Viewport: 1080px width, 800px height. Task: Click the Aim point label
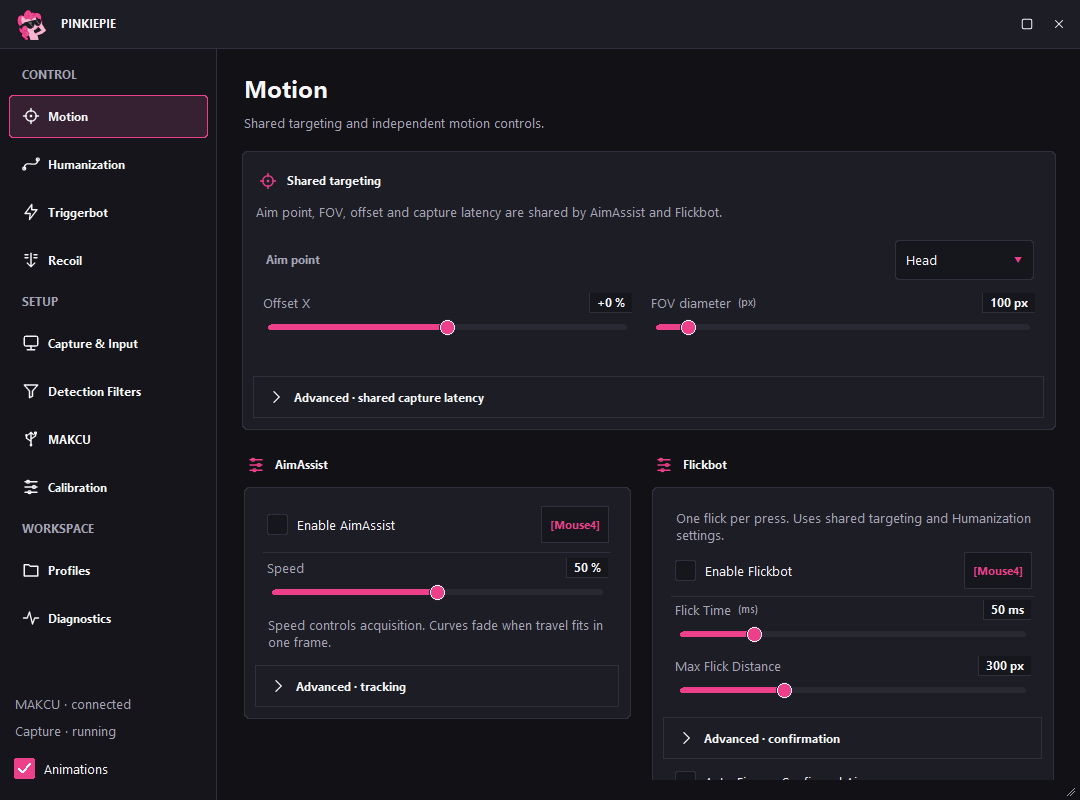point(293,260)
